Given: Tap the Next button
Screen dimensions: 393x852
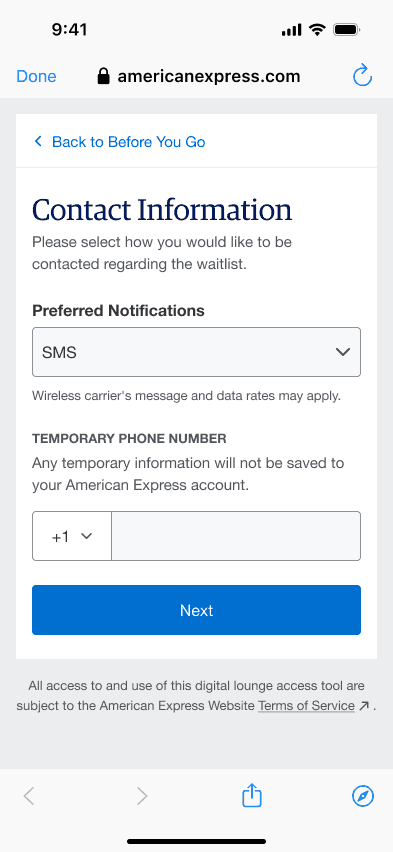Looking at the screenshot, I should point(196,610).
